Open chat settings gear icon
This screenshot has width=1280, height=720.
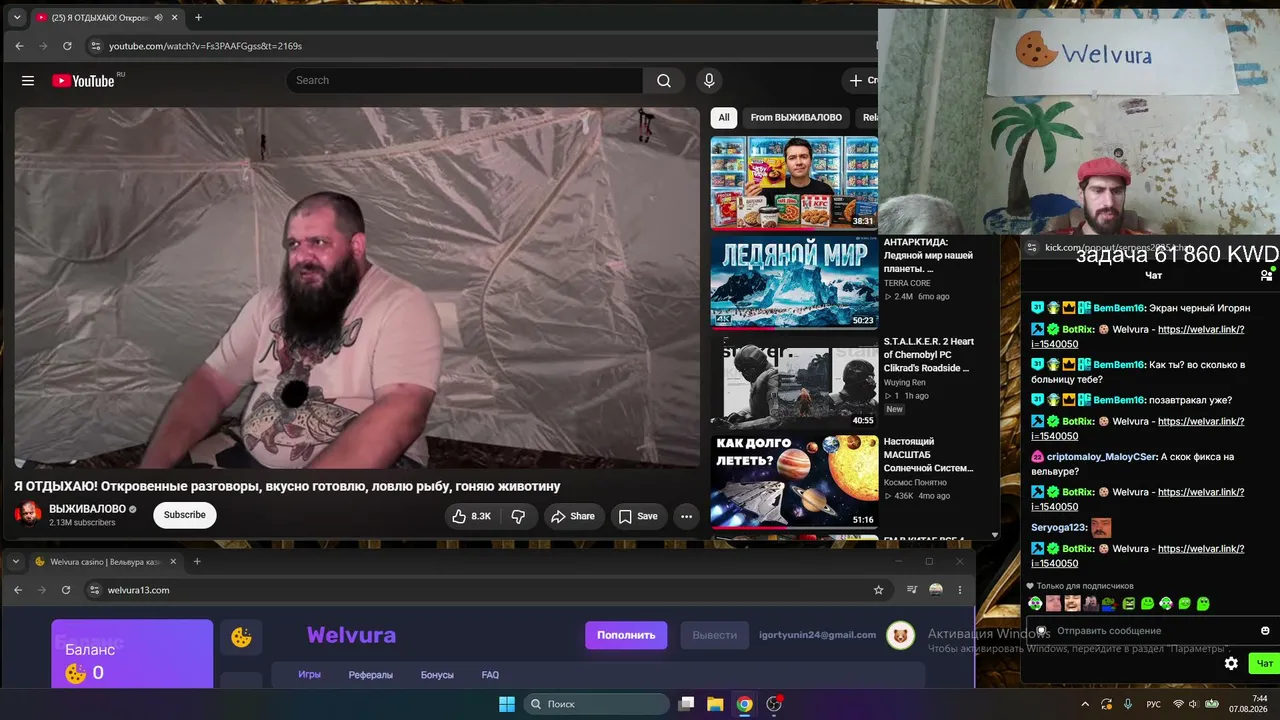tap(1231, 663)
